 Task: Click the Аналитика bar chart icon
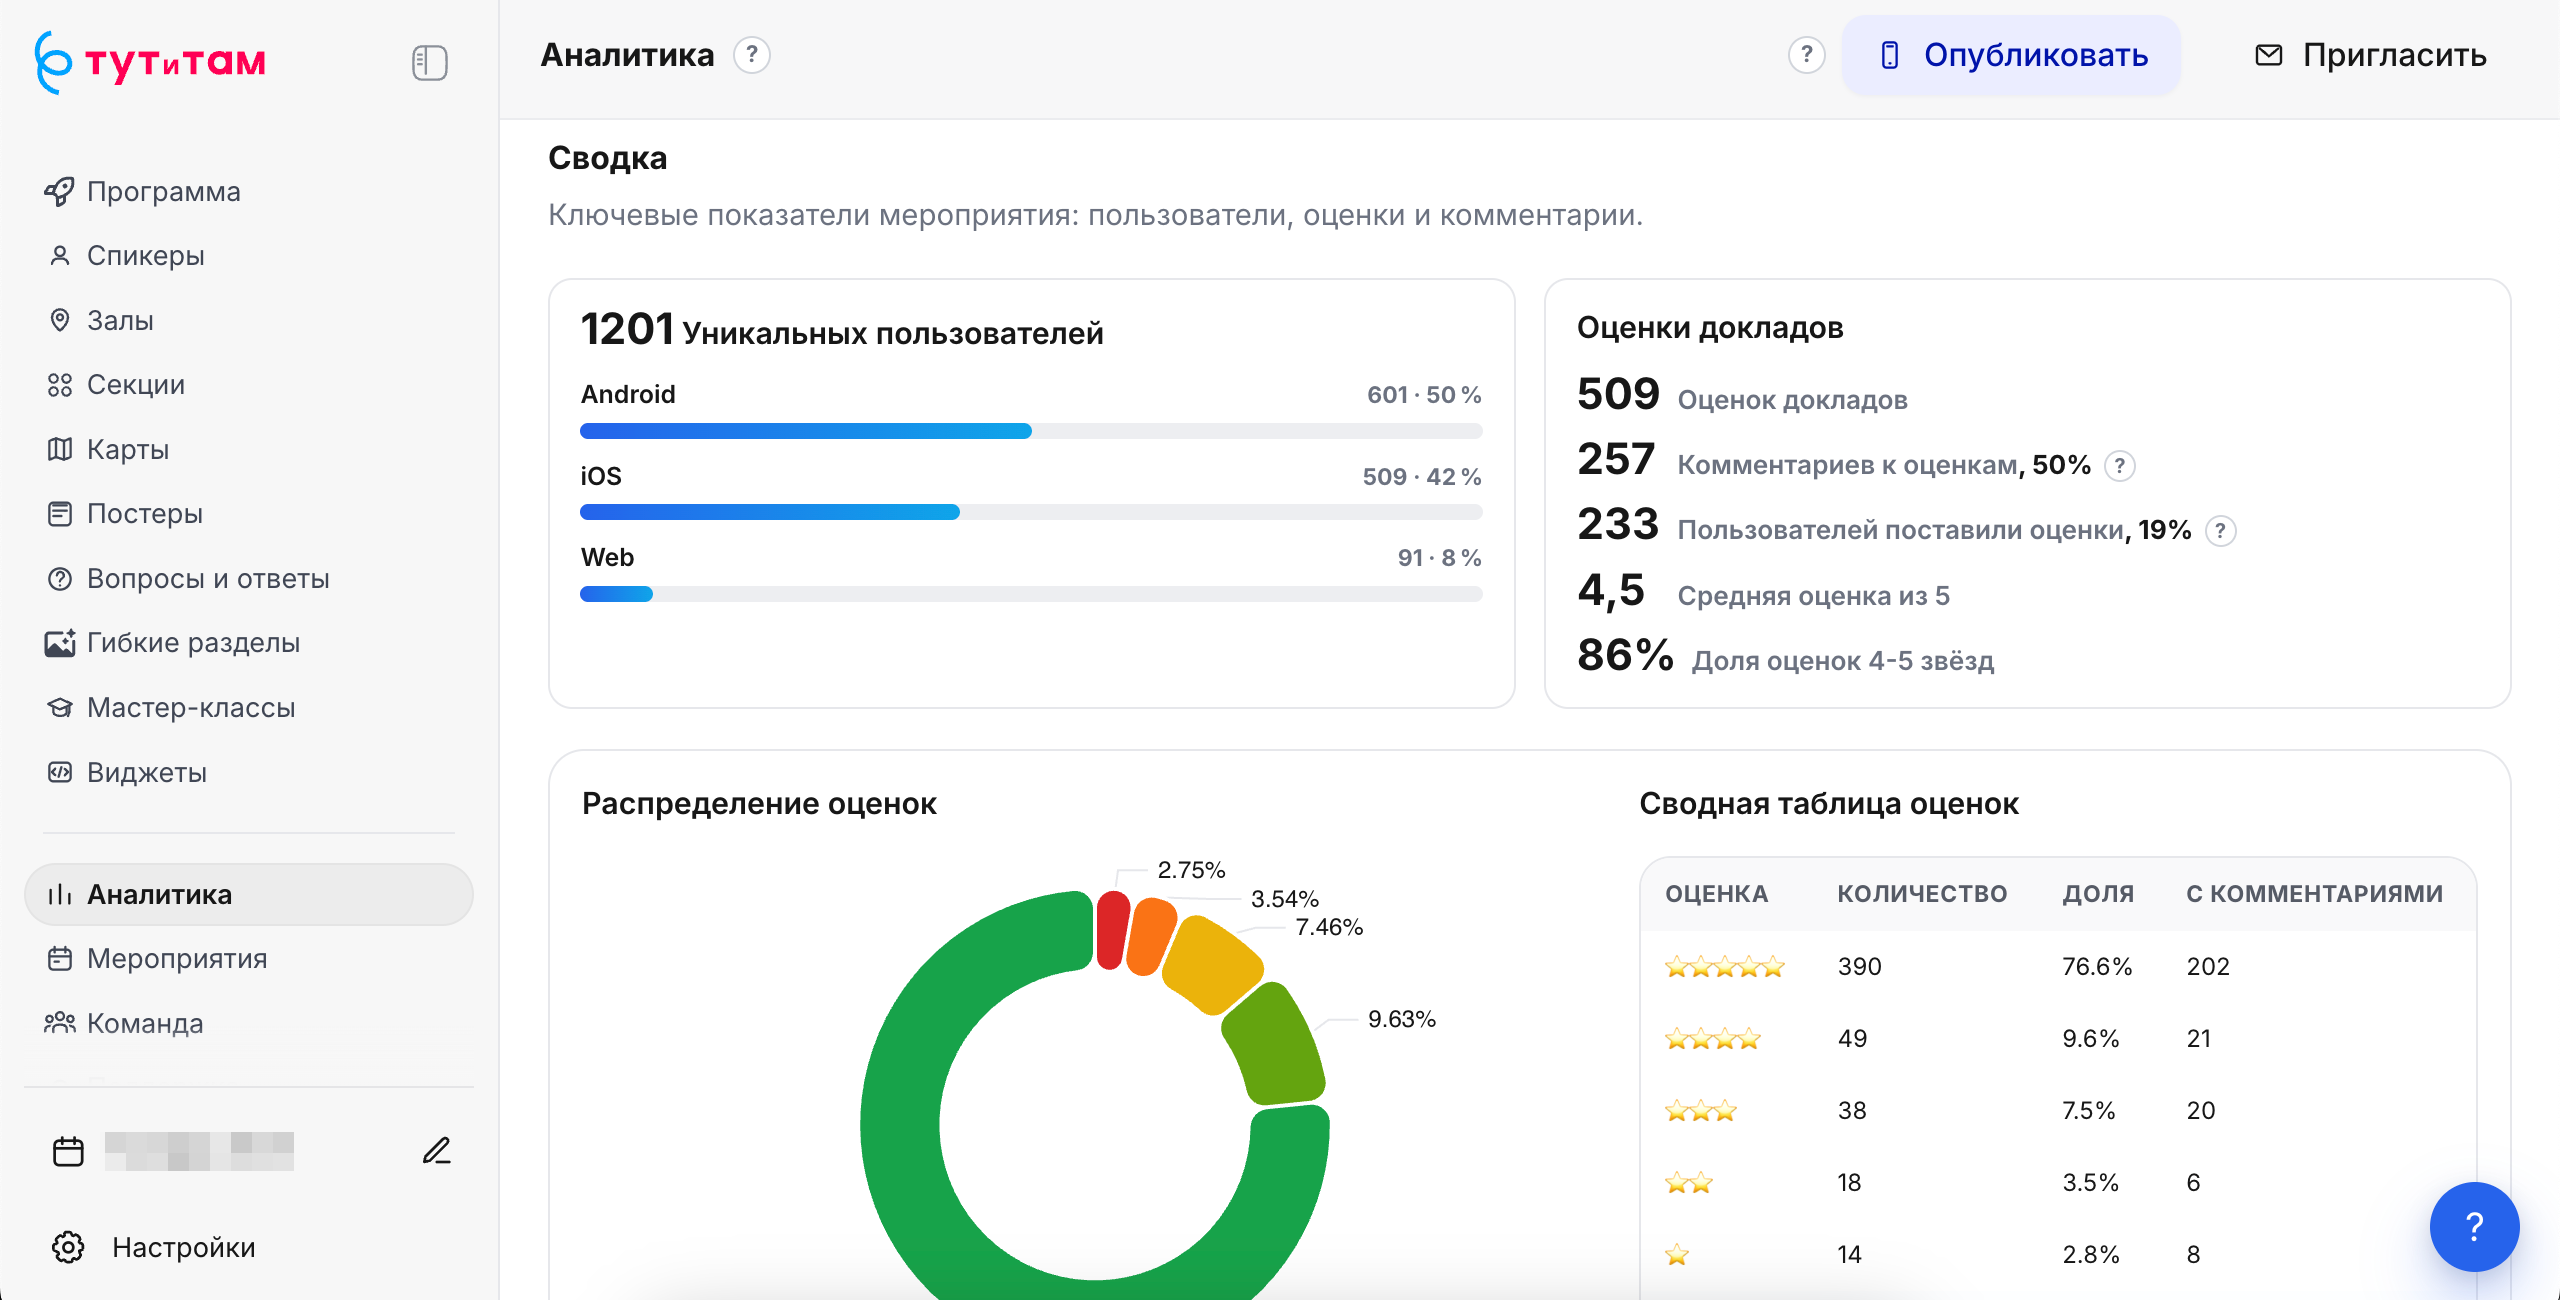point(60,894)
